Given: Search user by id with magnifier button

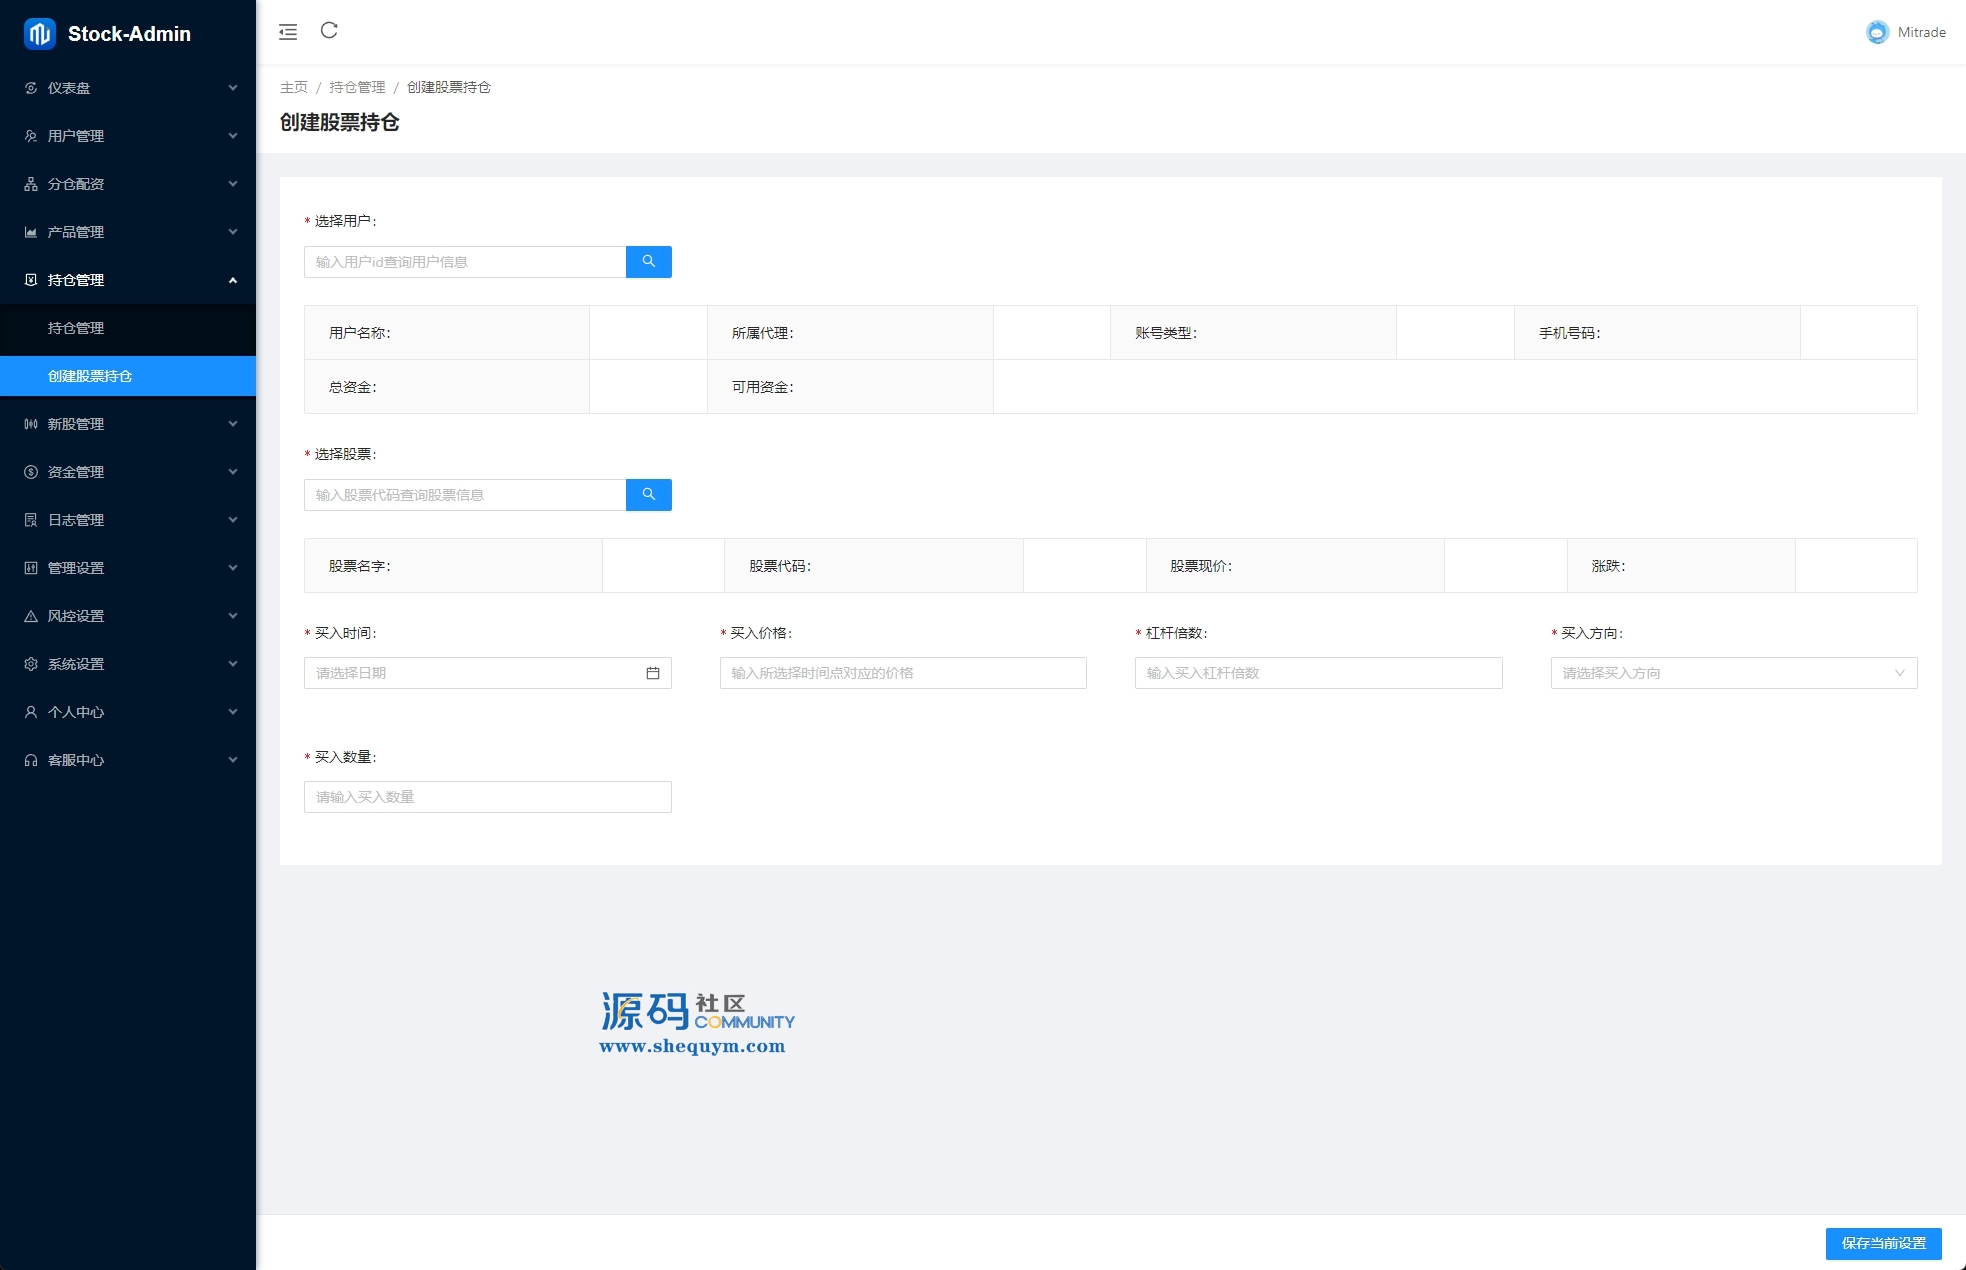Looking at the screenshot, I should 648,262.
